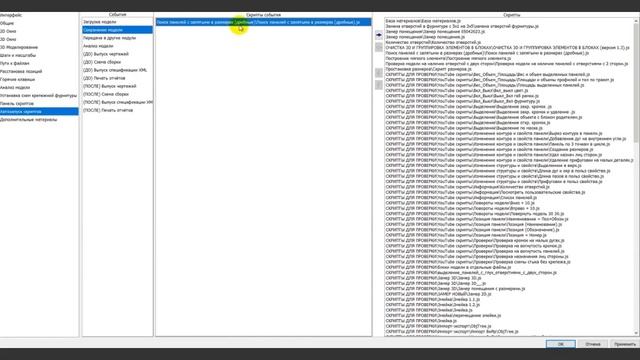Select '(ПОСЛЕ) Выпуск спецификации XML' event
Screen dimensions: 640x360
pos(118,102)
